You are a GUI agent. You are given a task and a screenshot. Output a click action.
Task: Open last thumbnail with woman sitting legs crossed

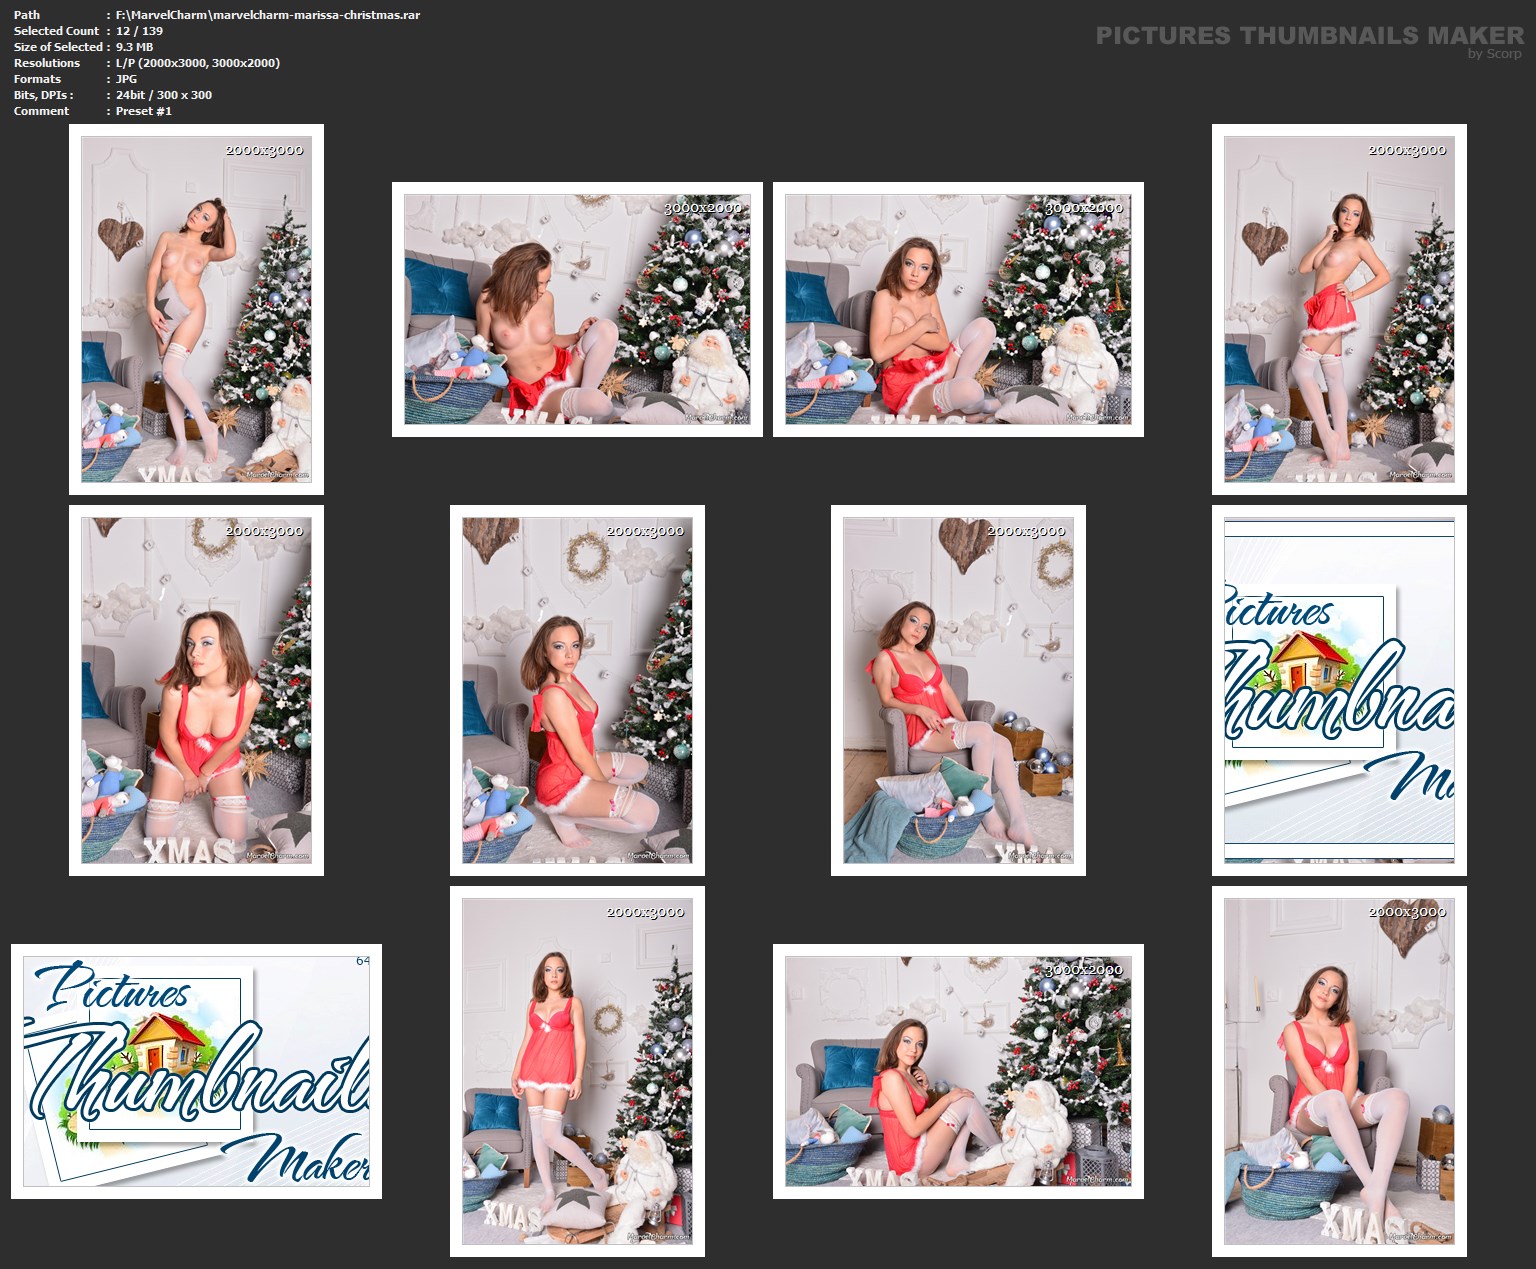[1339, 1071]
